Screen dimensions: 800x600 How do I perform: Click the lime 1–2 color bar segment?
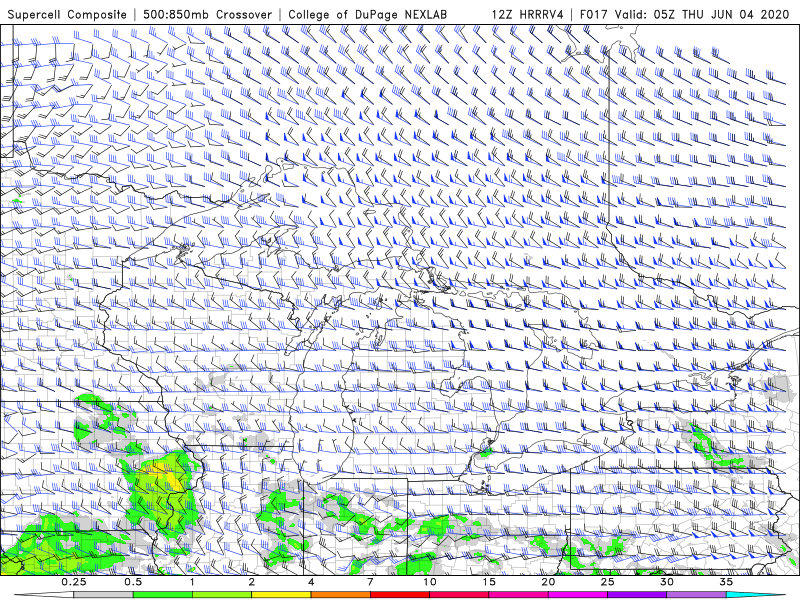coord(222,595)
